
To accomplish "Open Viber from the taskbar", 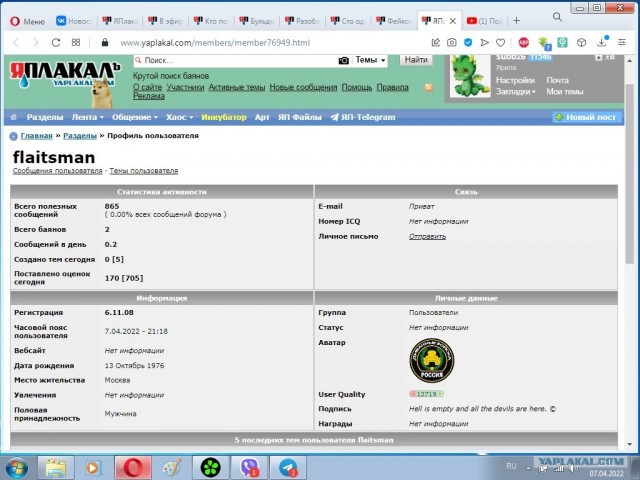I will tap(249, 468).
